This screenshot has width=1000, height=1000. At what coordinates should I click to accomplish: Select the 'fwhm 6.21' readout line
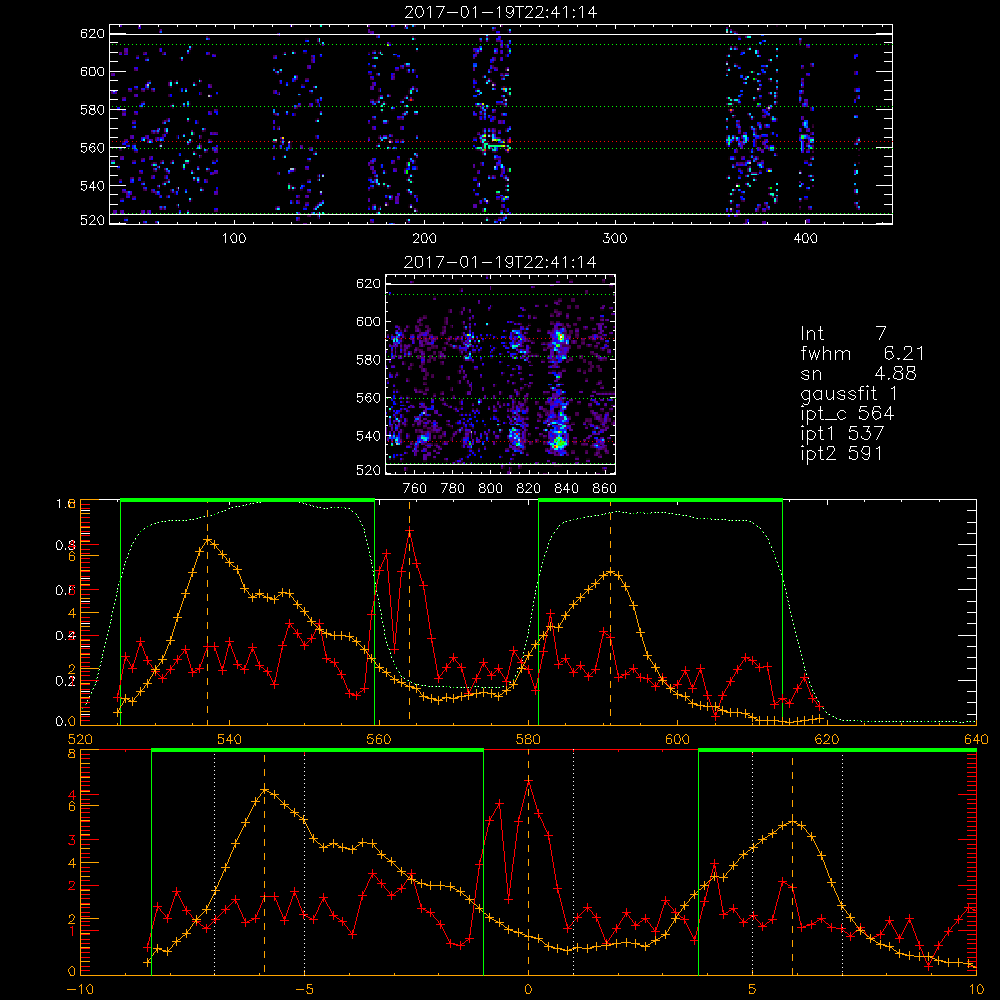tap(862, 353)
